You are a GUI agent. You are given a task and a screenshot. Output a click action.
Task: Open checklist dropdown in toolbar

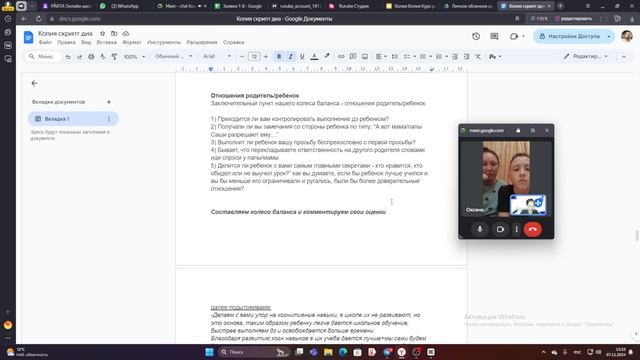point(409,56)
